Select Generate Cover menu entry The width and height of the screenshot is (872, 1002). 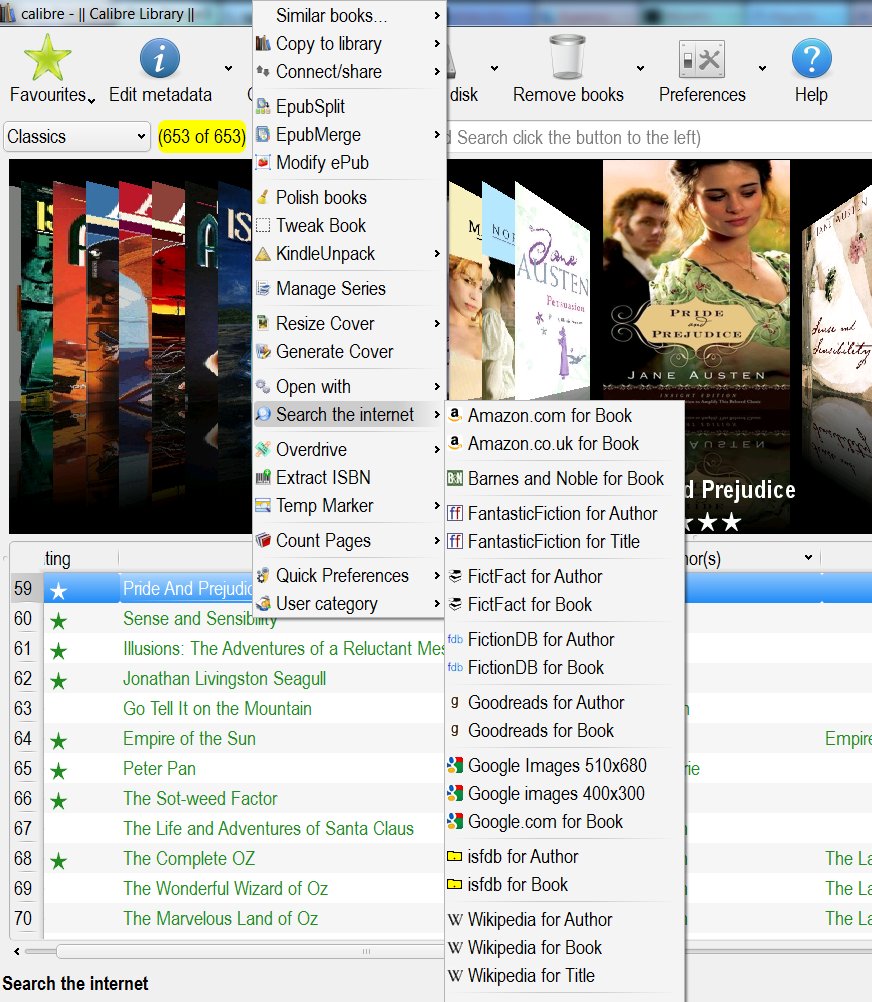click(x=349, y=351)
